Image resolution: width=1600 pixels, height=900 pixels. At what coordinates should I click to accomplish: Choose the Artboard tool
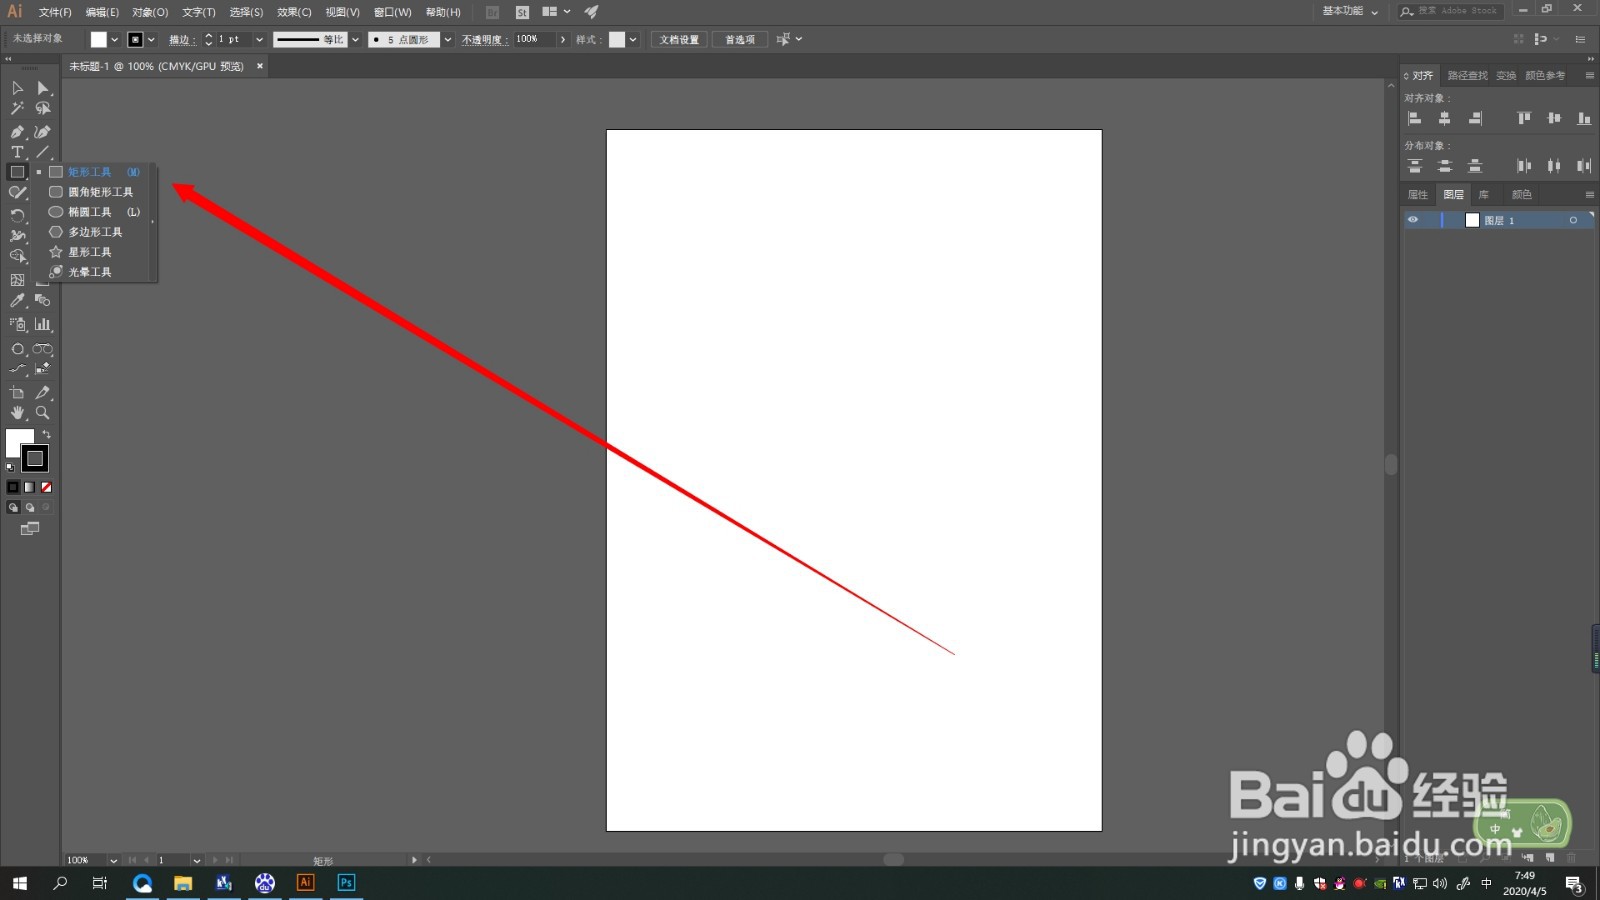coord(17,392)
